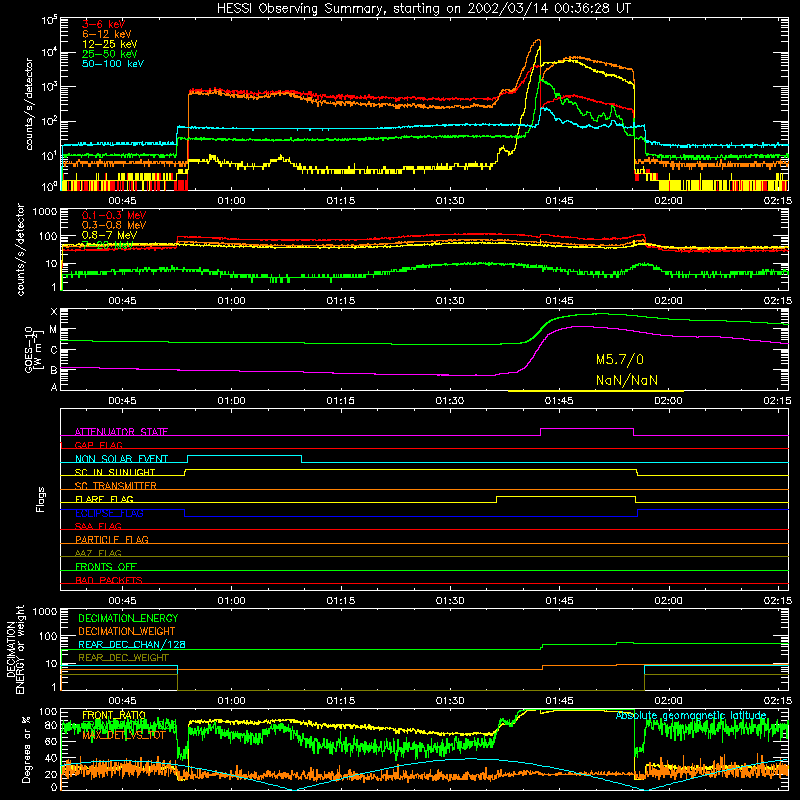Viewport: 800px width, 800px height.
Task: Select the FRONTS_OFF flag label
Action: (106, 566)
